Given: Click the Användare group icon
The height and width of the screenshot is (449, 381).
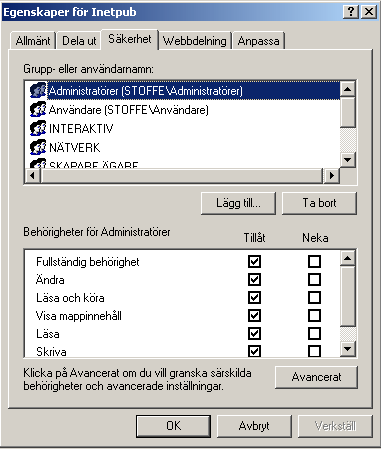Looking at the screenshot, I should [x=38, y=109].
